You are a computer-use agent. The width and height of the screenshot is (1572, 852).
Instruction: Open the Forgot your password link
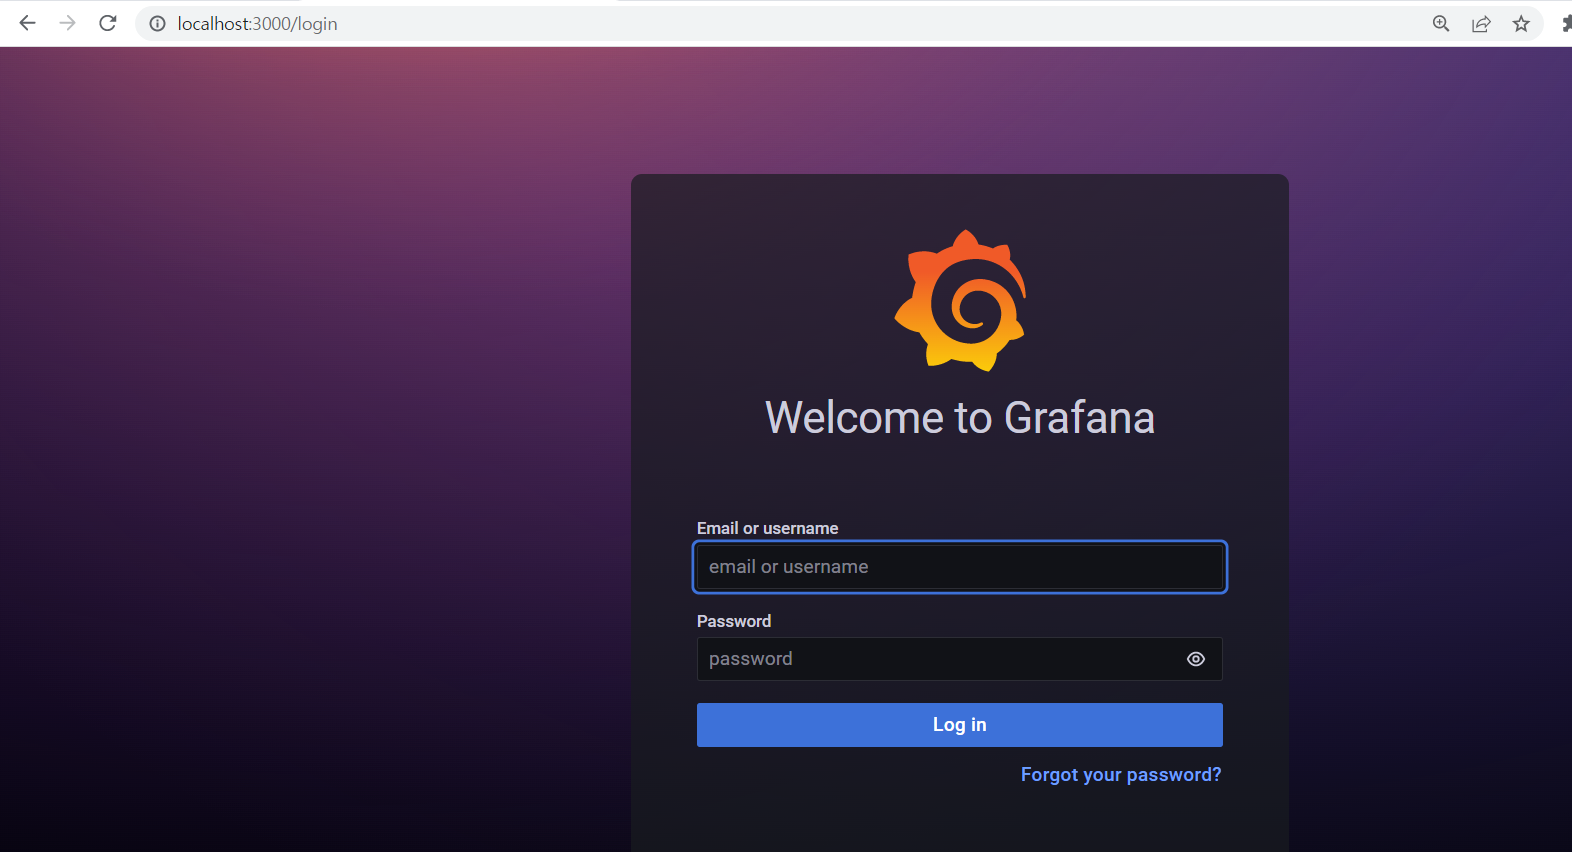click(x=1121, y=775)
